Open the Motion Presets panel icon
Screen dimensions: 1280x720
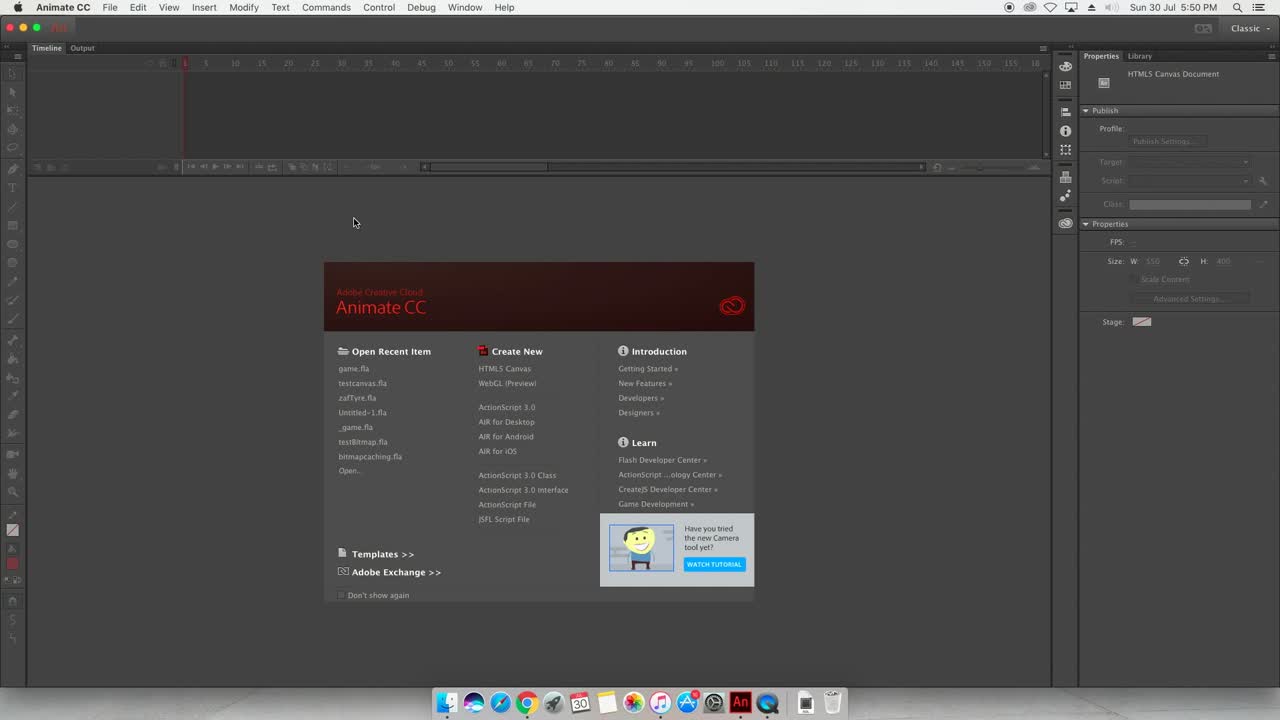click(1066, 196)
